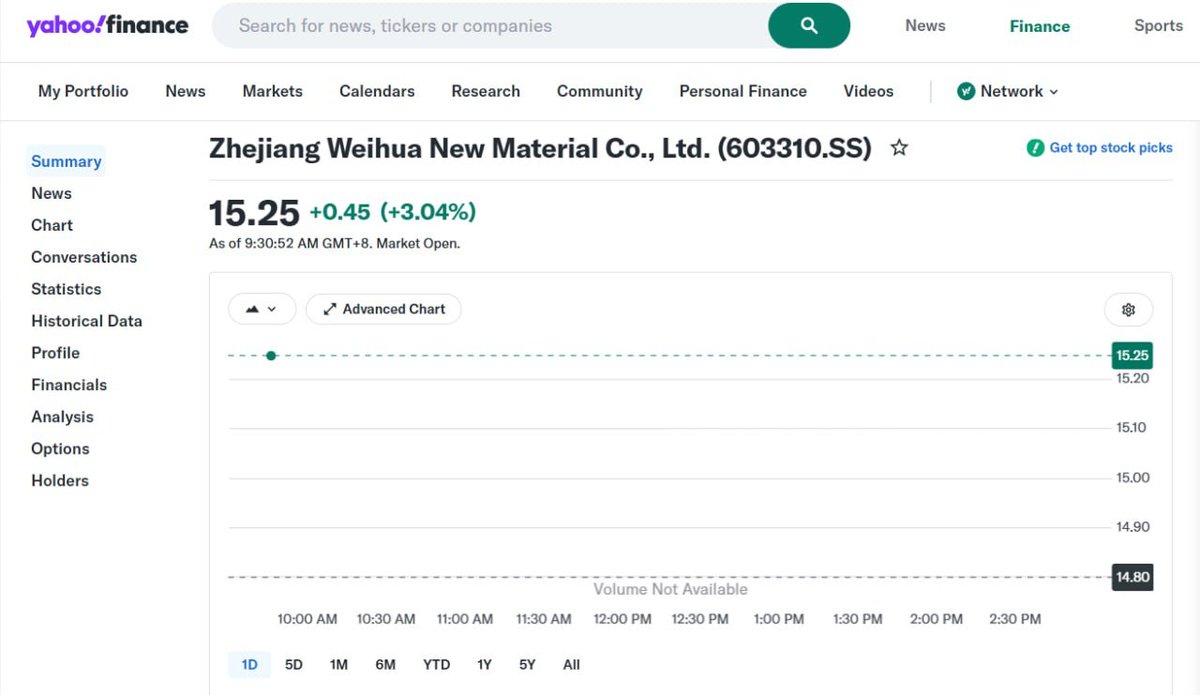The height and width of the screenshot is (695, 1200).
Task: Switch chart range to 5Y
Action: click(x=527, y=664)
